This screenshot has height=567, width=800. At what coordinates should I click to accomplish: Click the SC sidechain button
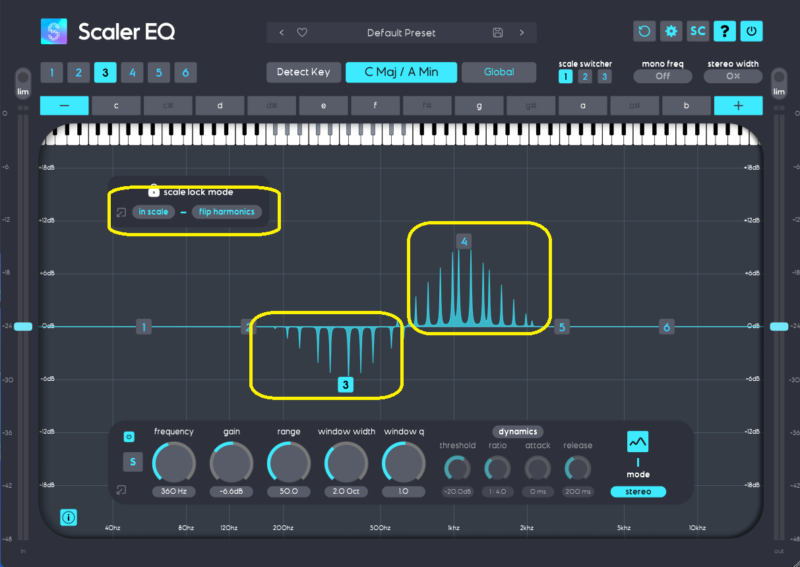pos(698,32)
